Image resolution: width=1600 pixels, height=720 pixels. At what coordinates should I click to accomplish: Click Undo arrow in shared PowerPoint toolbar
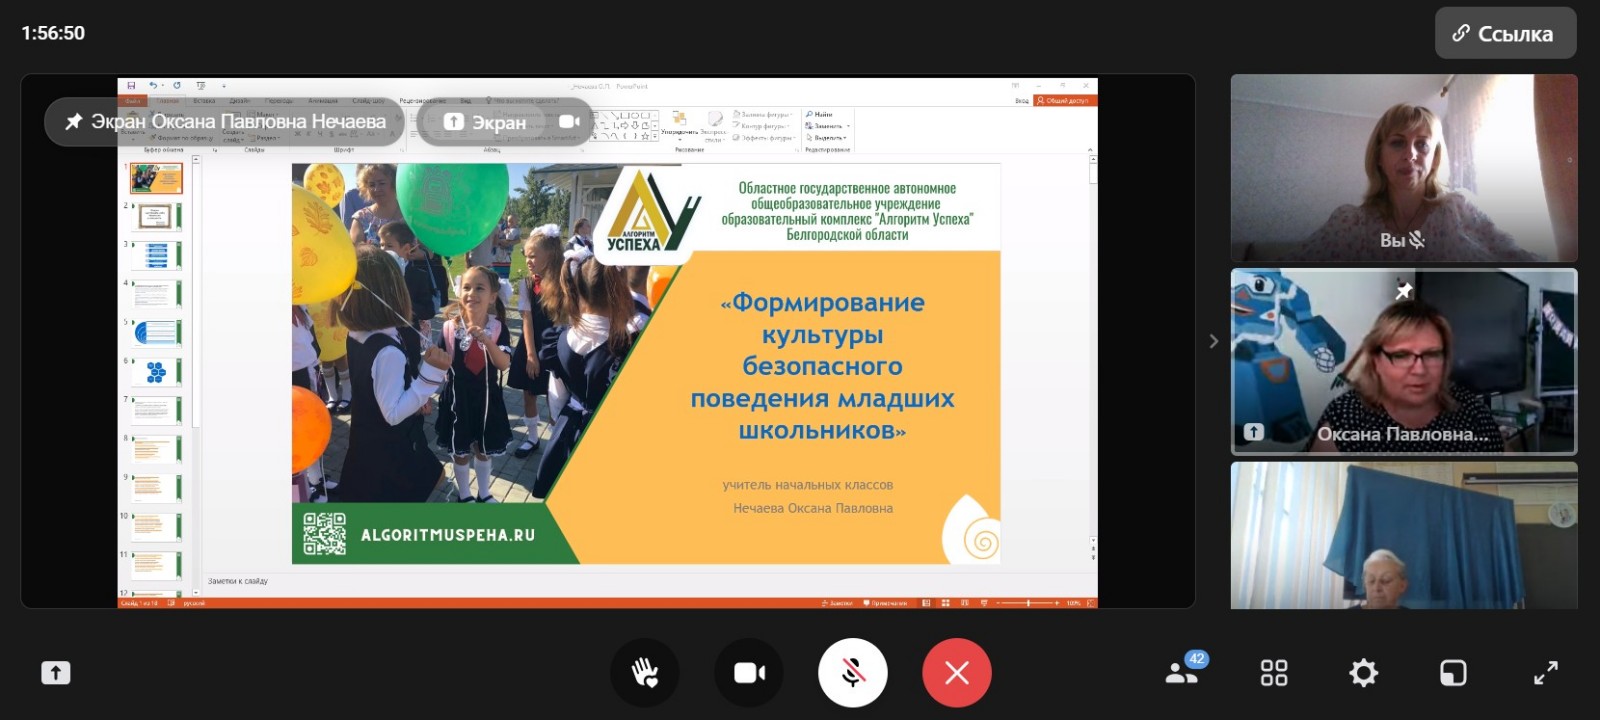pyautogui.click(x=153, y=86)
